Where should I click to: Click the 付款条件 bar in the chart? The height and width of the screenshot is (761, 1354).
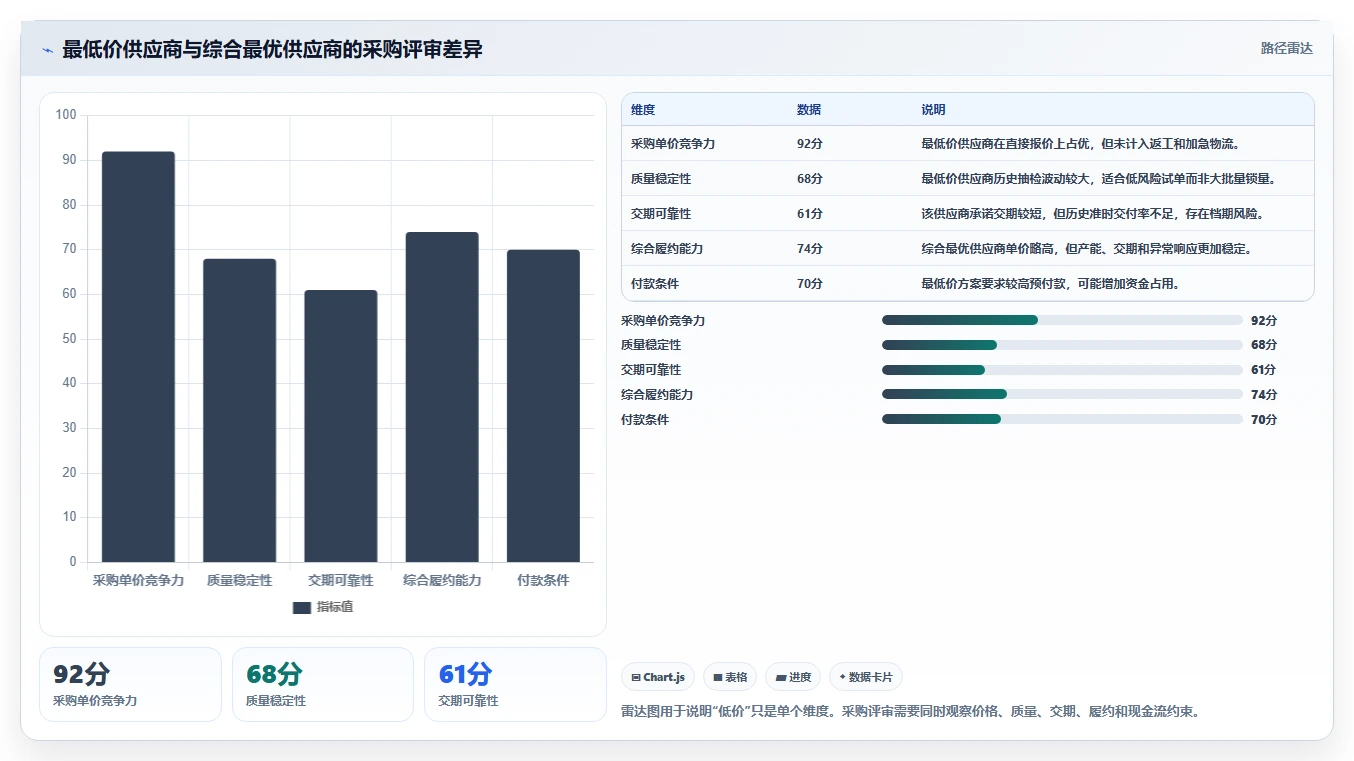pyautogui.click(x=543, y=406)
